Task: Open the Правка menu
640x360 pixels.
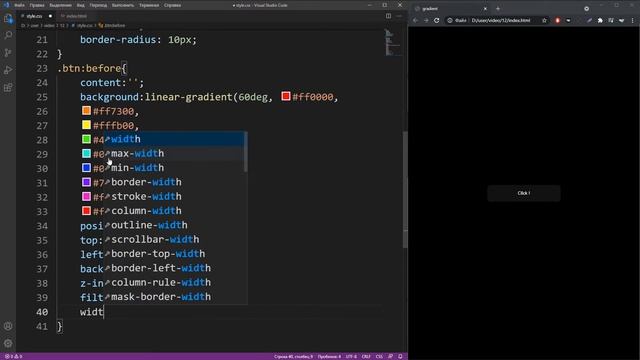Action: click(x=37, y=5)
